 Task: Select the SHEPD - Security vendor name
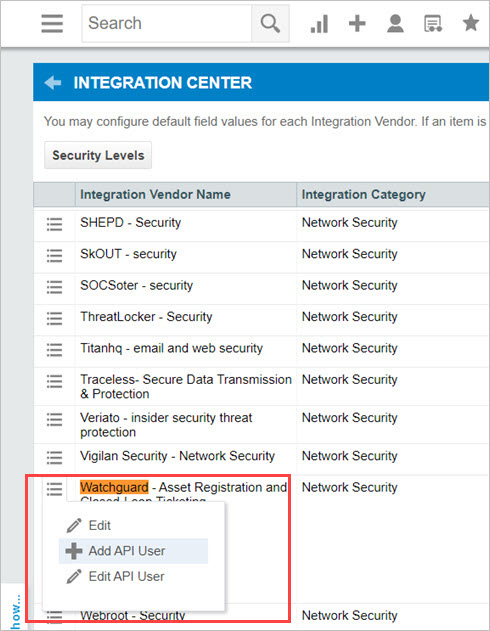pyautogui.click(x=130, y=223)
